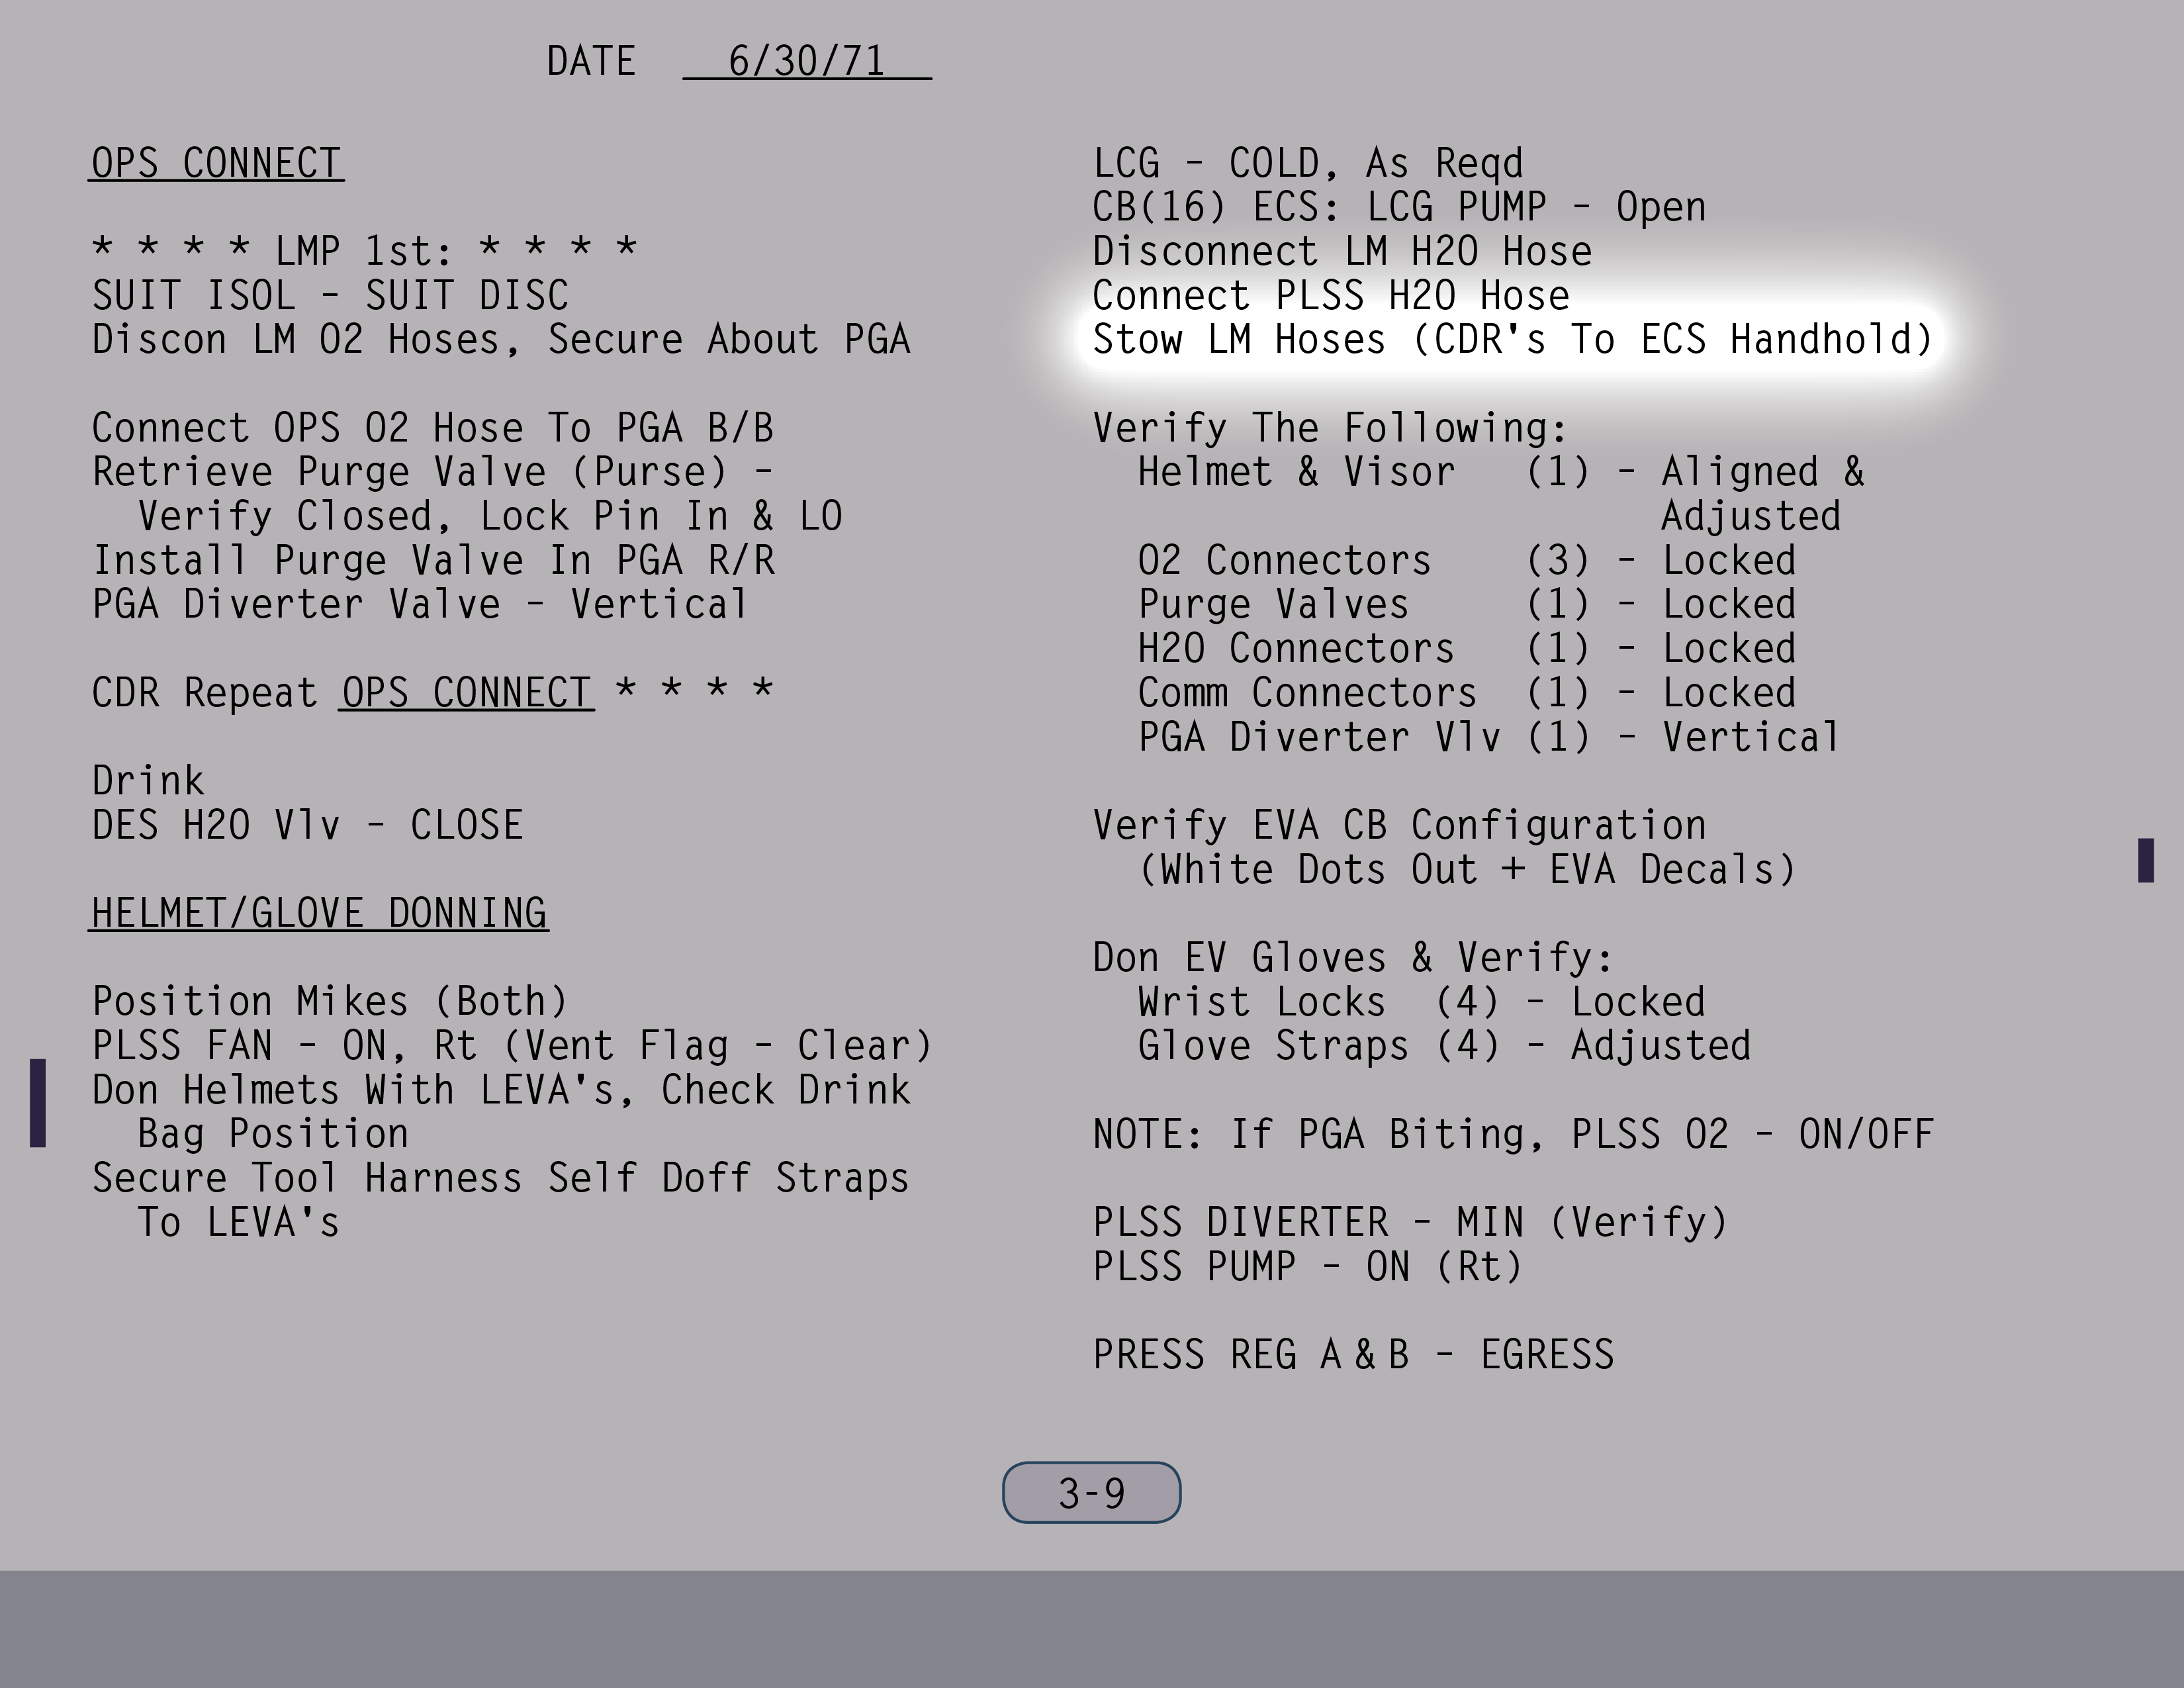Click the PRESS REG A & B - EGRESS line
Viewport: 2184px width, 1688px height.
(x=1353, y=1355)
